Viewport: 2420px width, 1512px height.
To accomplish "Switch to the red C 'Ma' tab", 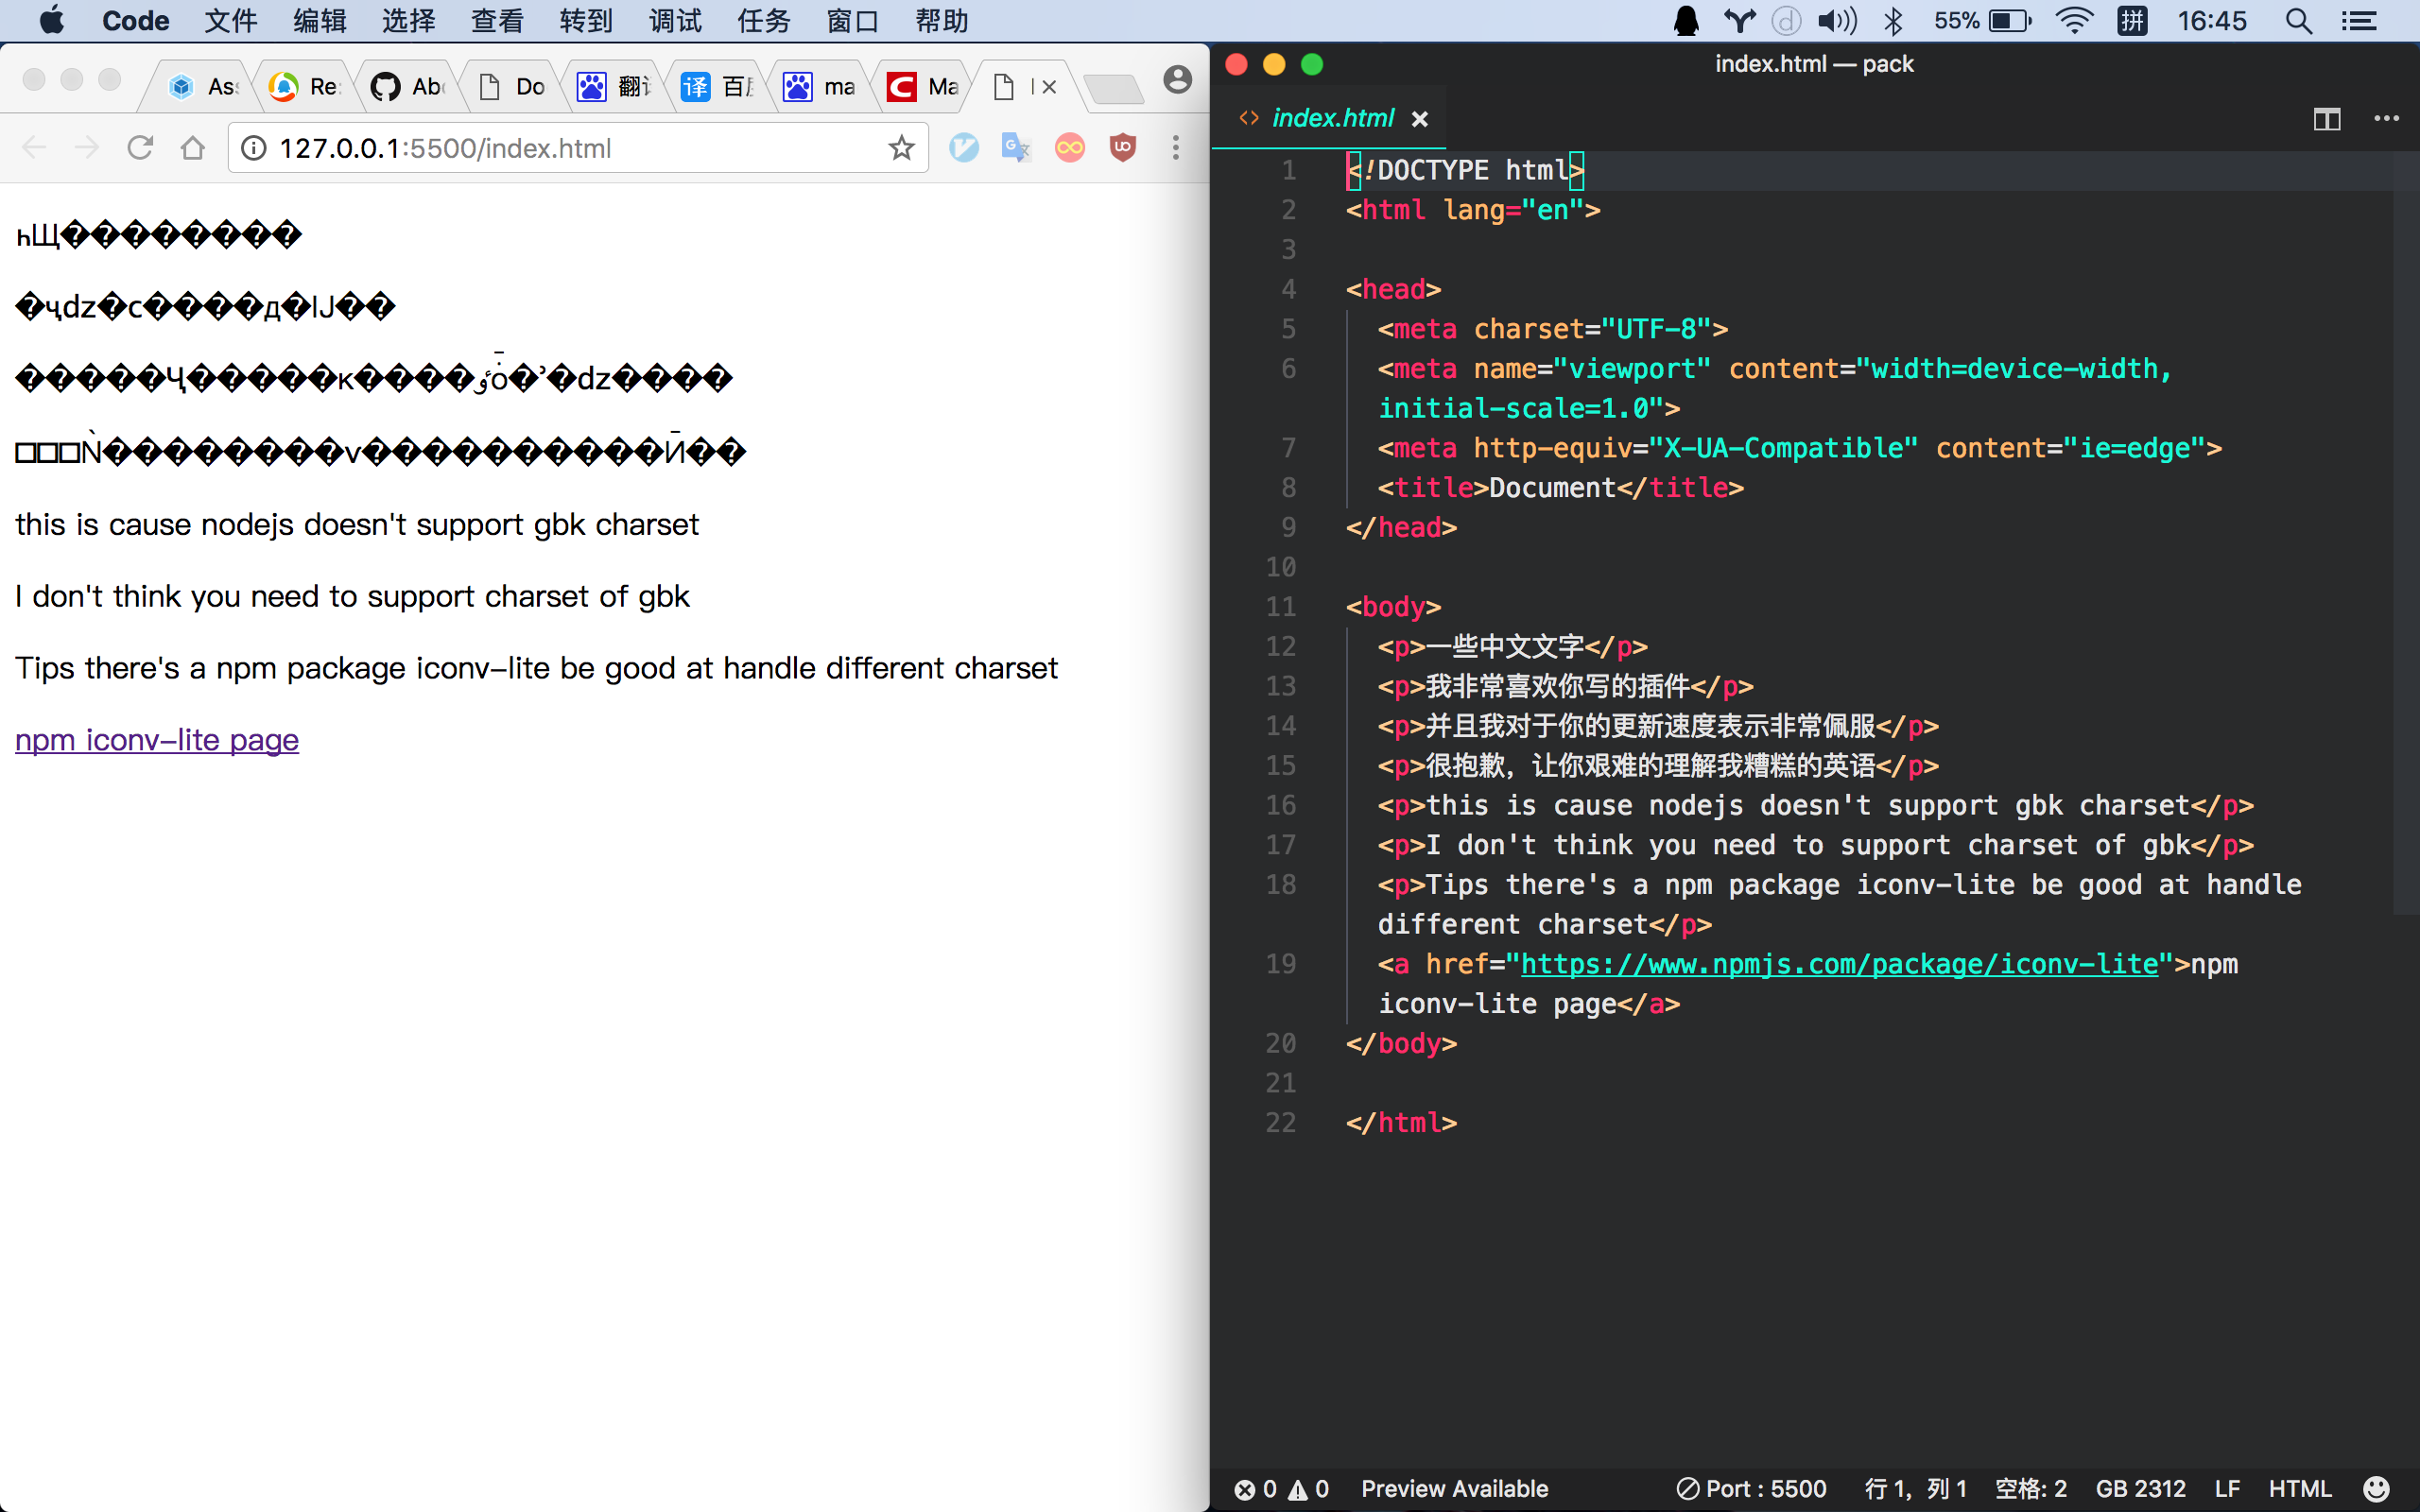I will coord(922,87).
